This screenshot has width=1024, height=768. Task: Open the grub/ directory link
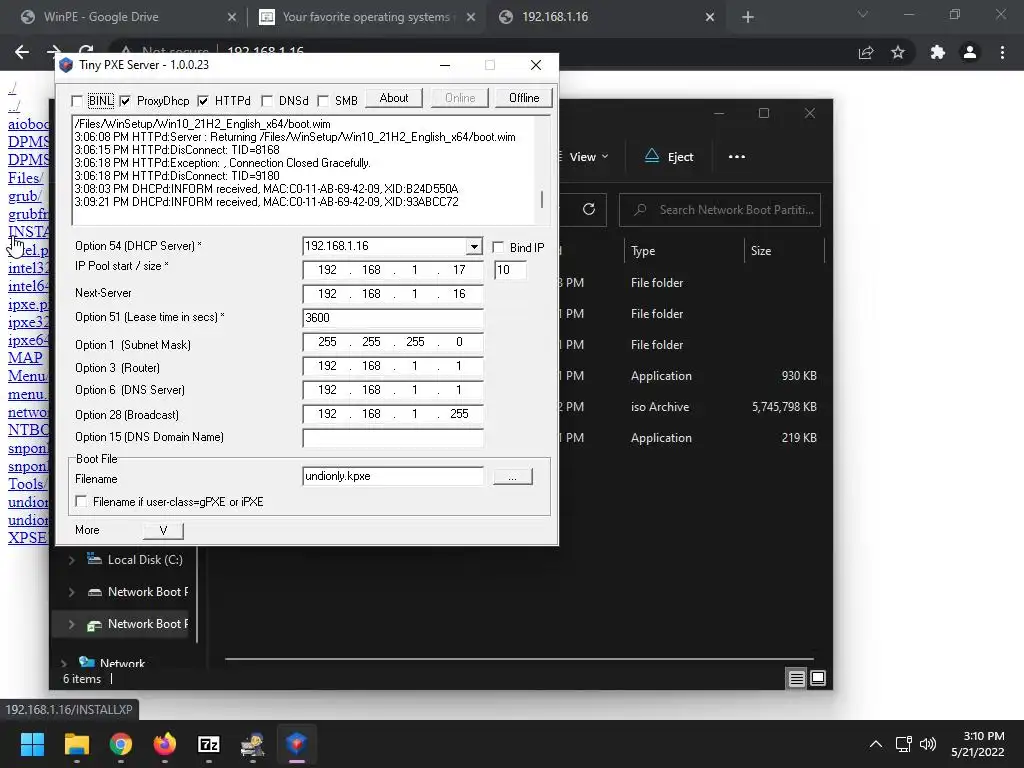(25, 196)
